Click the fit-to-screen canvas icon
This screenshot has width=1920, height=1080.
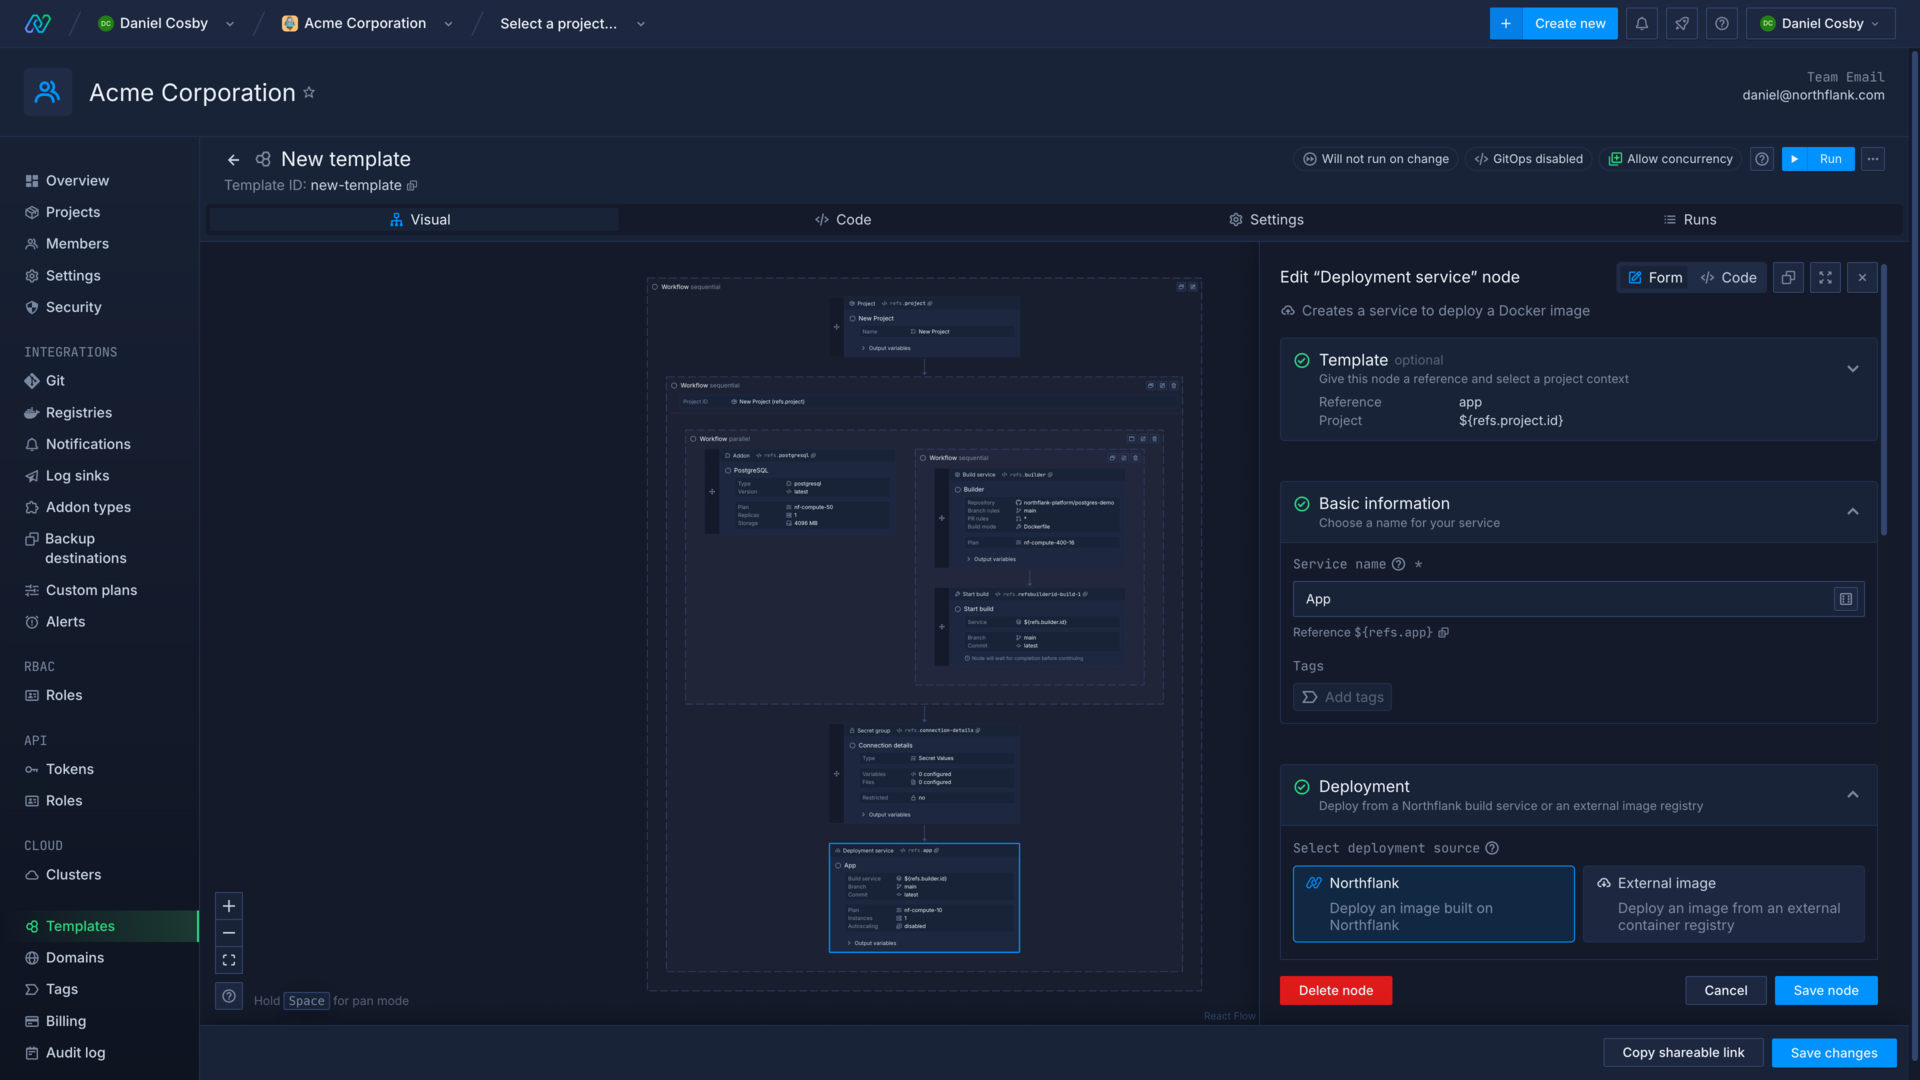click(228, 960)
